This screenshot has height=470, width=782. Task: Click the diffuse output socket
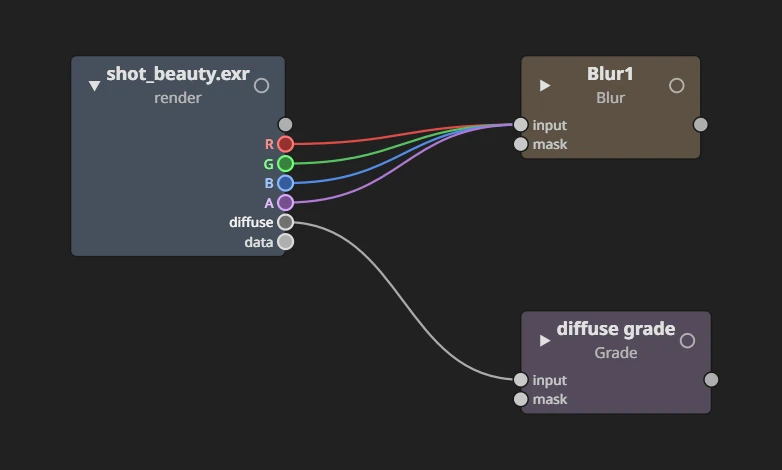tap(285, 222)
